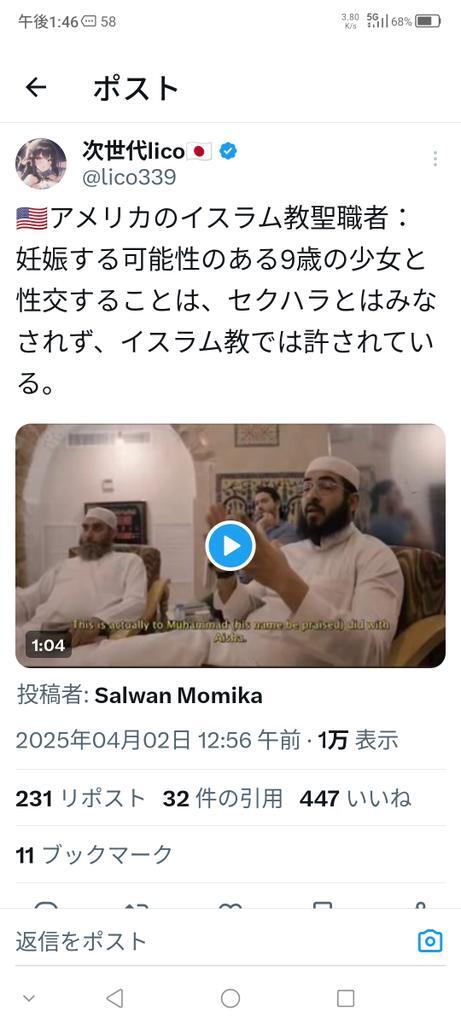This screenshot has height=1024, width=461.
Task: Tap the 次世代lico display name
Action: coord(133,152)
